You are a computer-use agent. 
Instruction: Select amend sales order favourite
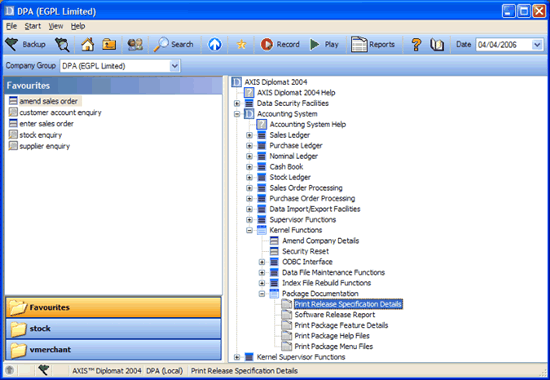[x=45, y=101]
